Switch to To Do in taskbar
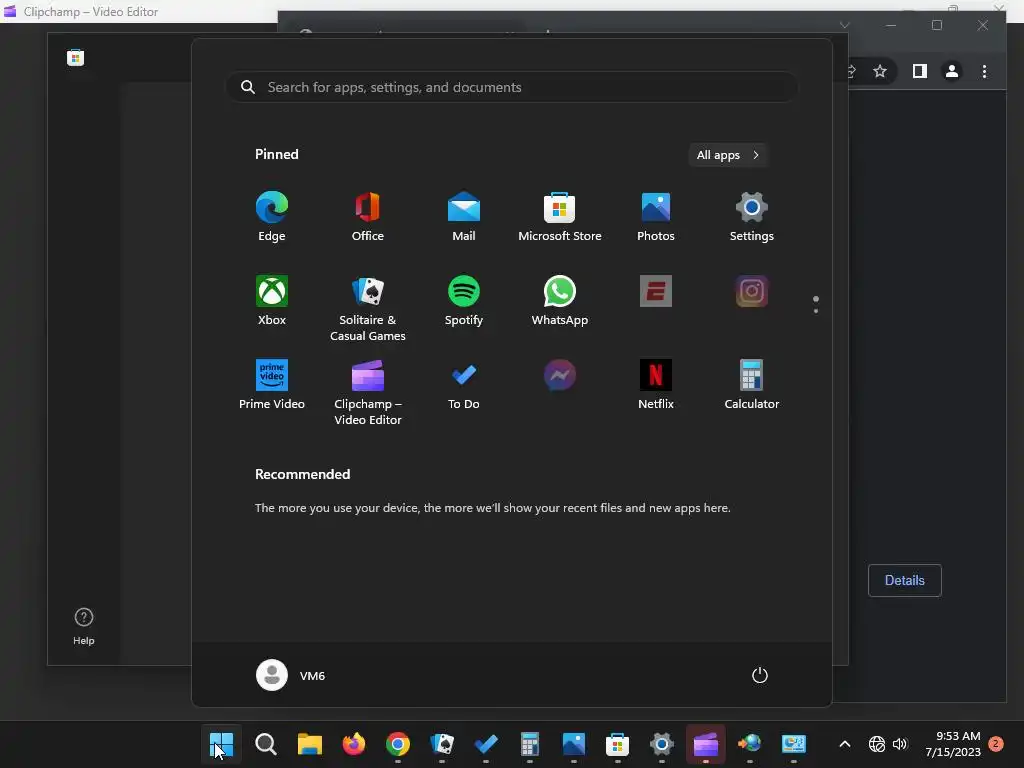This screenshot has width=1024, height=768. coord(486,744)
